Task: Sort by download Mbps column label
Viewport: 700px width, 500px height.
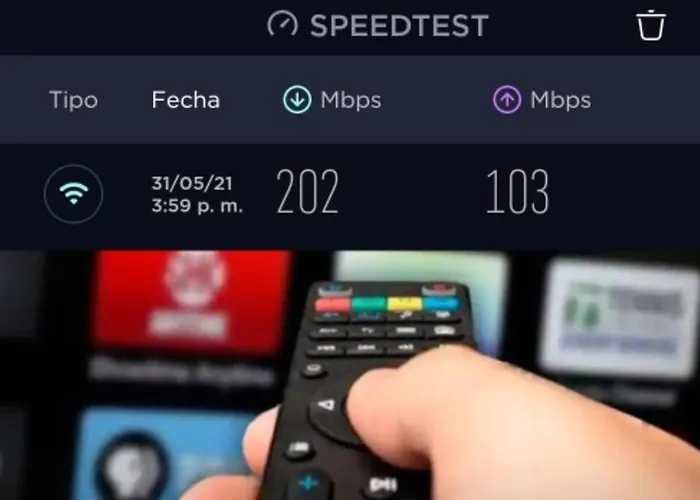Action: tap(350, 100)
